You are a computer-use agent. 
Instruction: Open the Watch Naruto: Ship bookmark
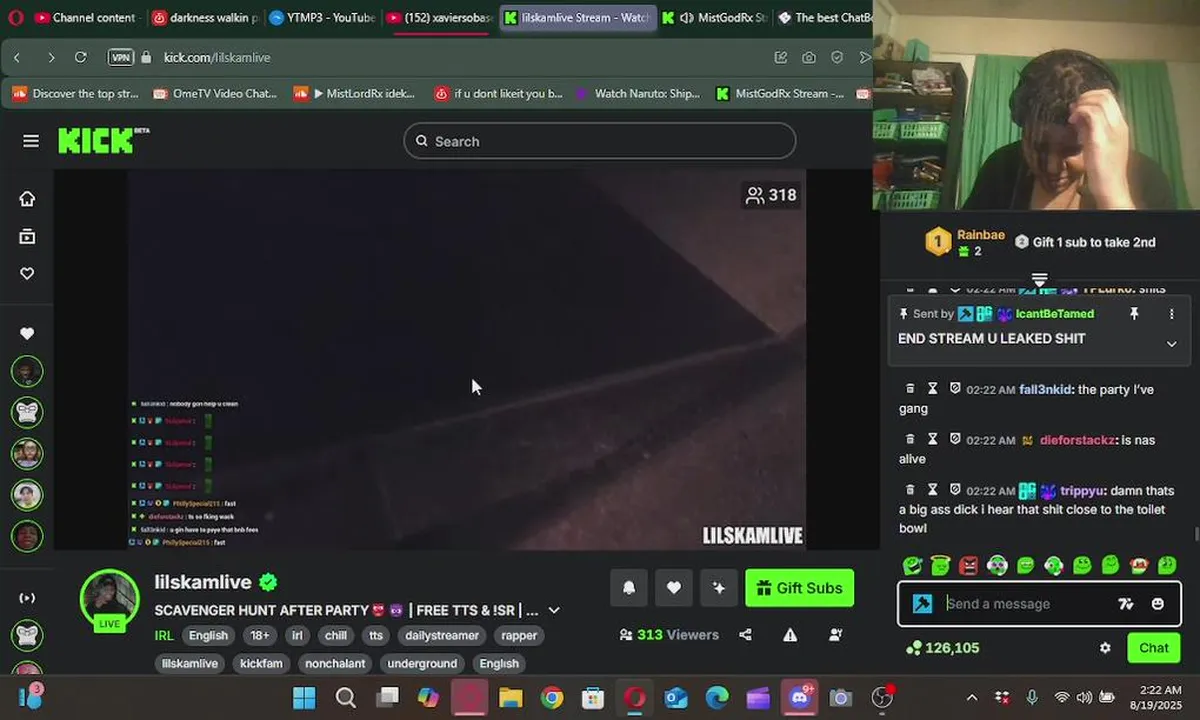click(x=638, y=93)
